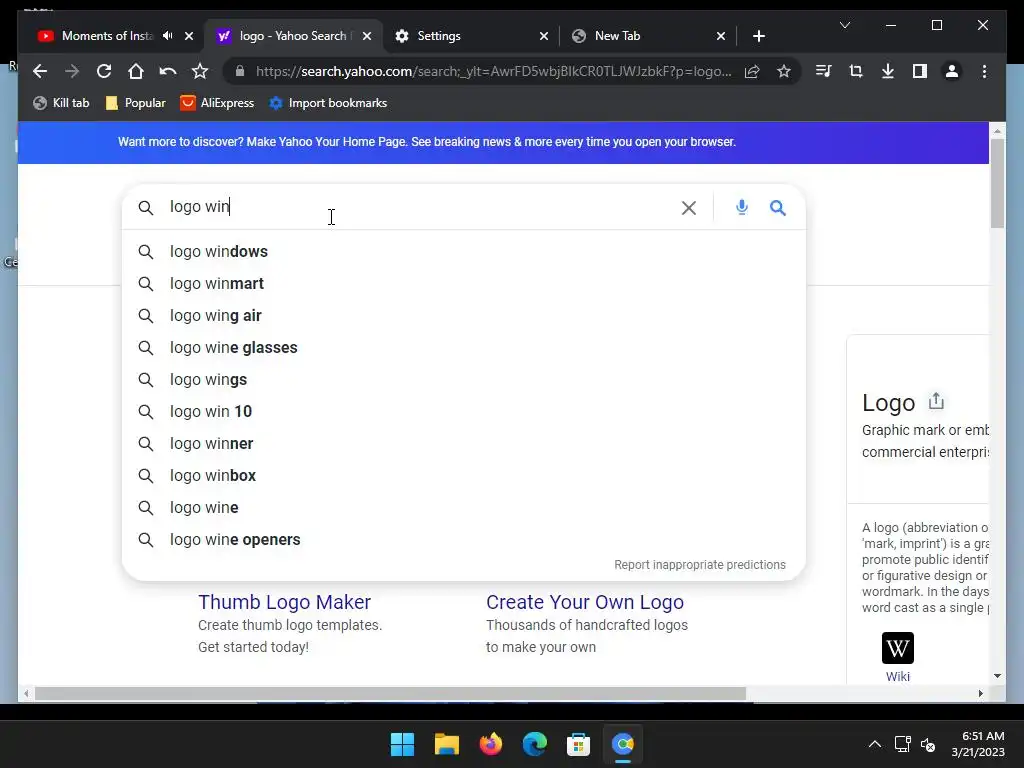Click the Import bookmarks shortcut

(x=328, y=103)
